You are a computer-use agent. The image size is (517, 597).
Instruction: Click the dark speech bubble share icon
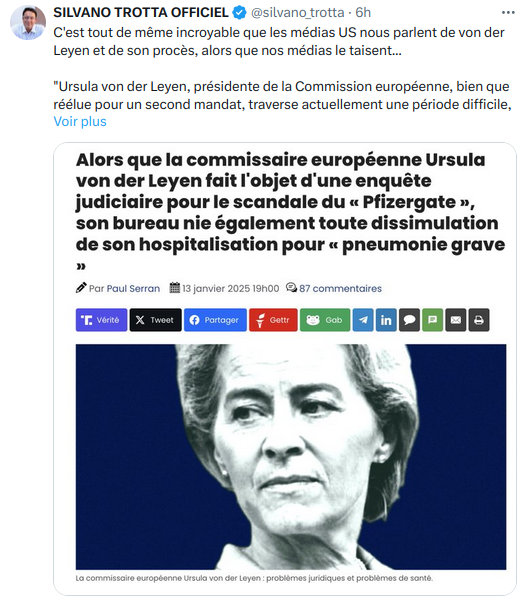pyautogui.click(x=409, y=320)
